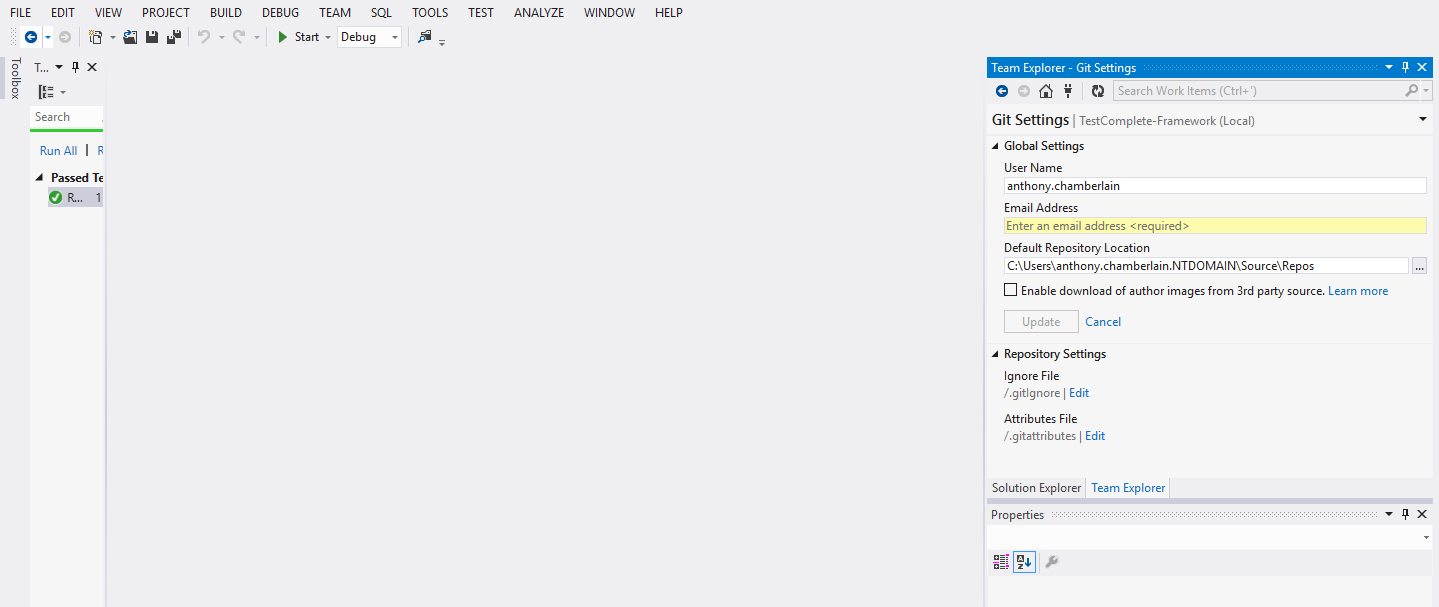This screenshot has width=1439, height=607.
Task: Refresh the Team Explorer view
Action: pos(1097,90)
